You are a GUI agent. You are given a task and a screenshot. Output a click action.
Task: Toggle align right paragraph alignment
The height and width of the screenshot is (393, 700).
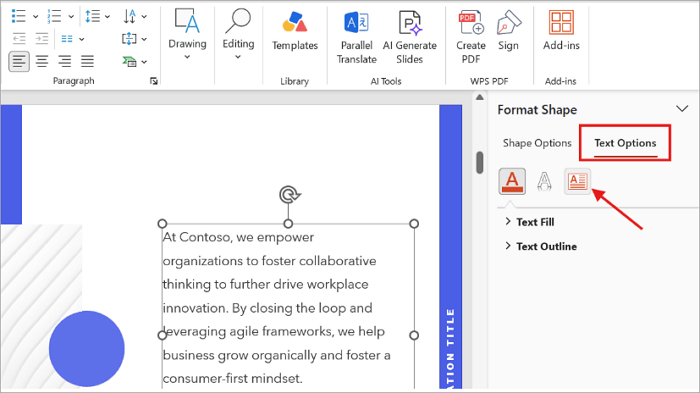pyautogui.click(x=65, y=61)
